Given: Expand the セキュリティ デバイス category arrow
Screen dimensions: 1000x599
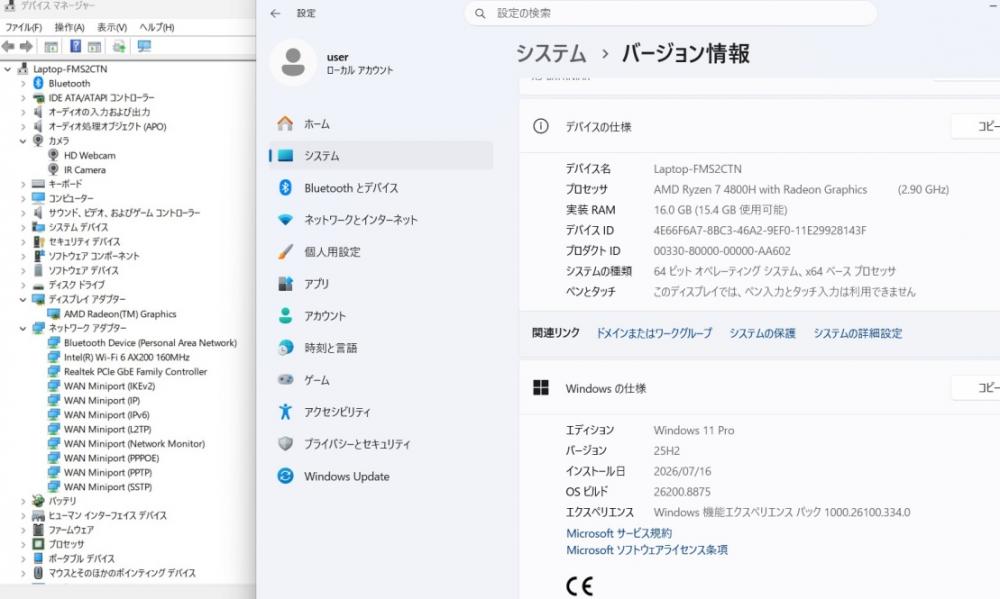Looking at the screenshot, I should click(23, 242).
